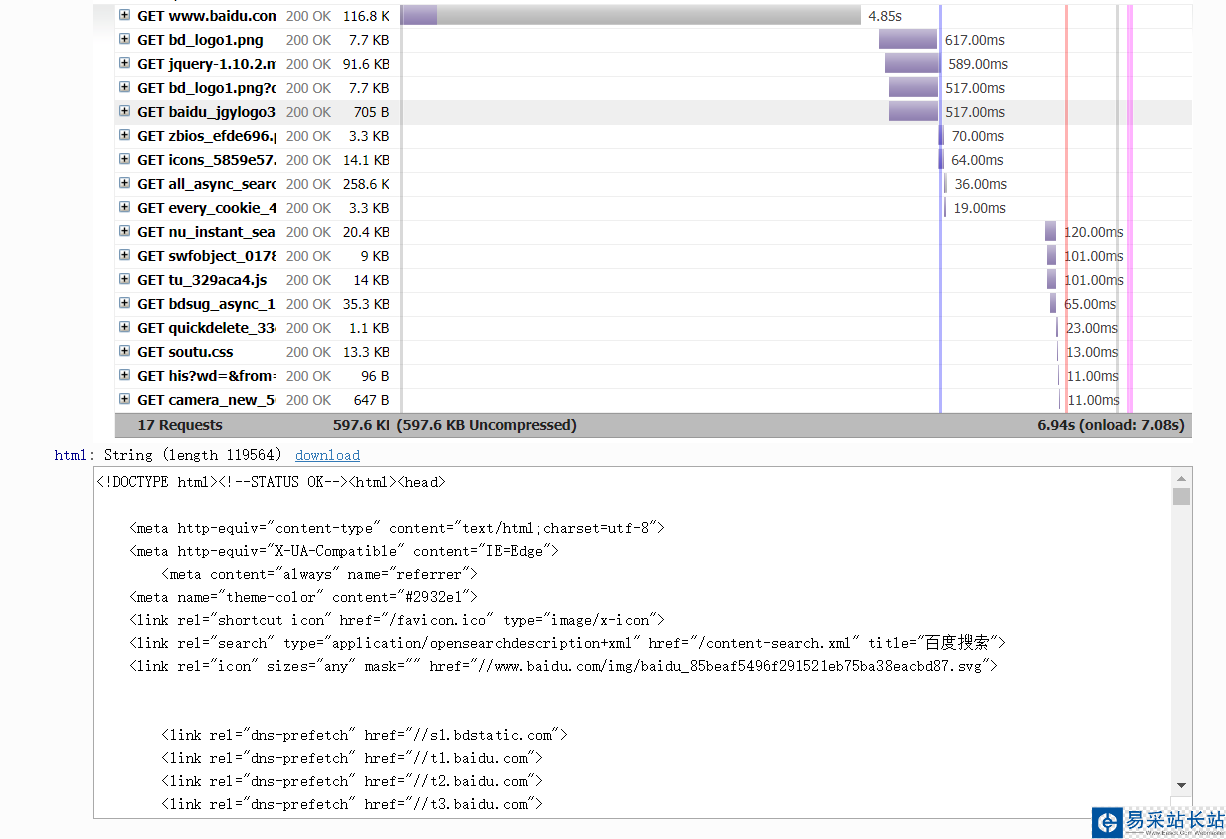Click the 589.00ms jquery timing bar
The width and height of the screenshot is (1226, 839).
913,63
